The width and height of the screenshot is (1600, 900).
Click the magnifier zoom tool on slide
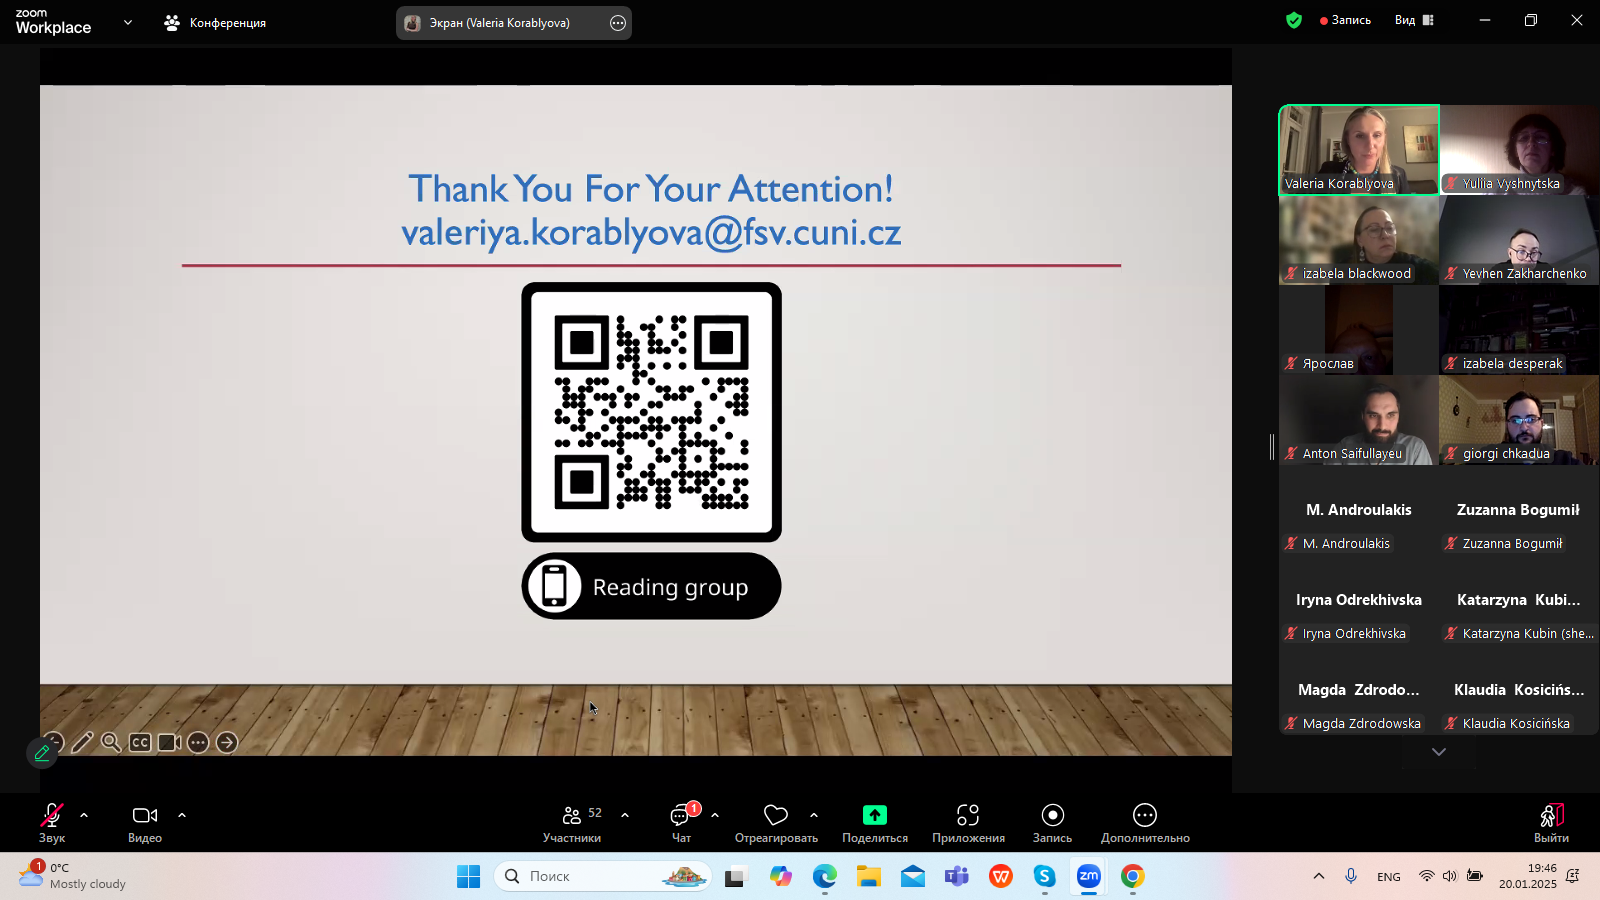[x=111, y=742]
